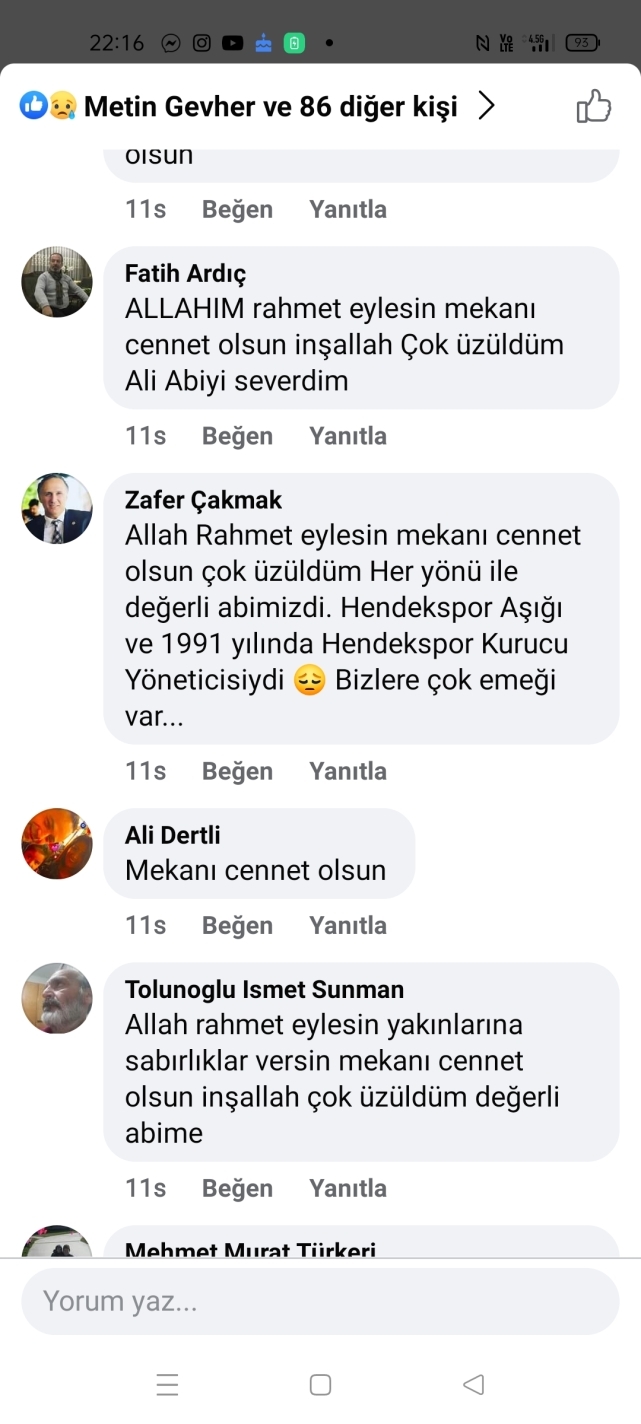
Task: Tap the Android back navigation icon
Action: tap(474, 1384)
